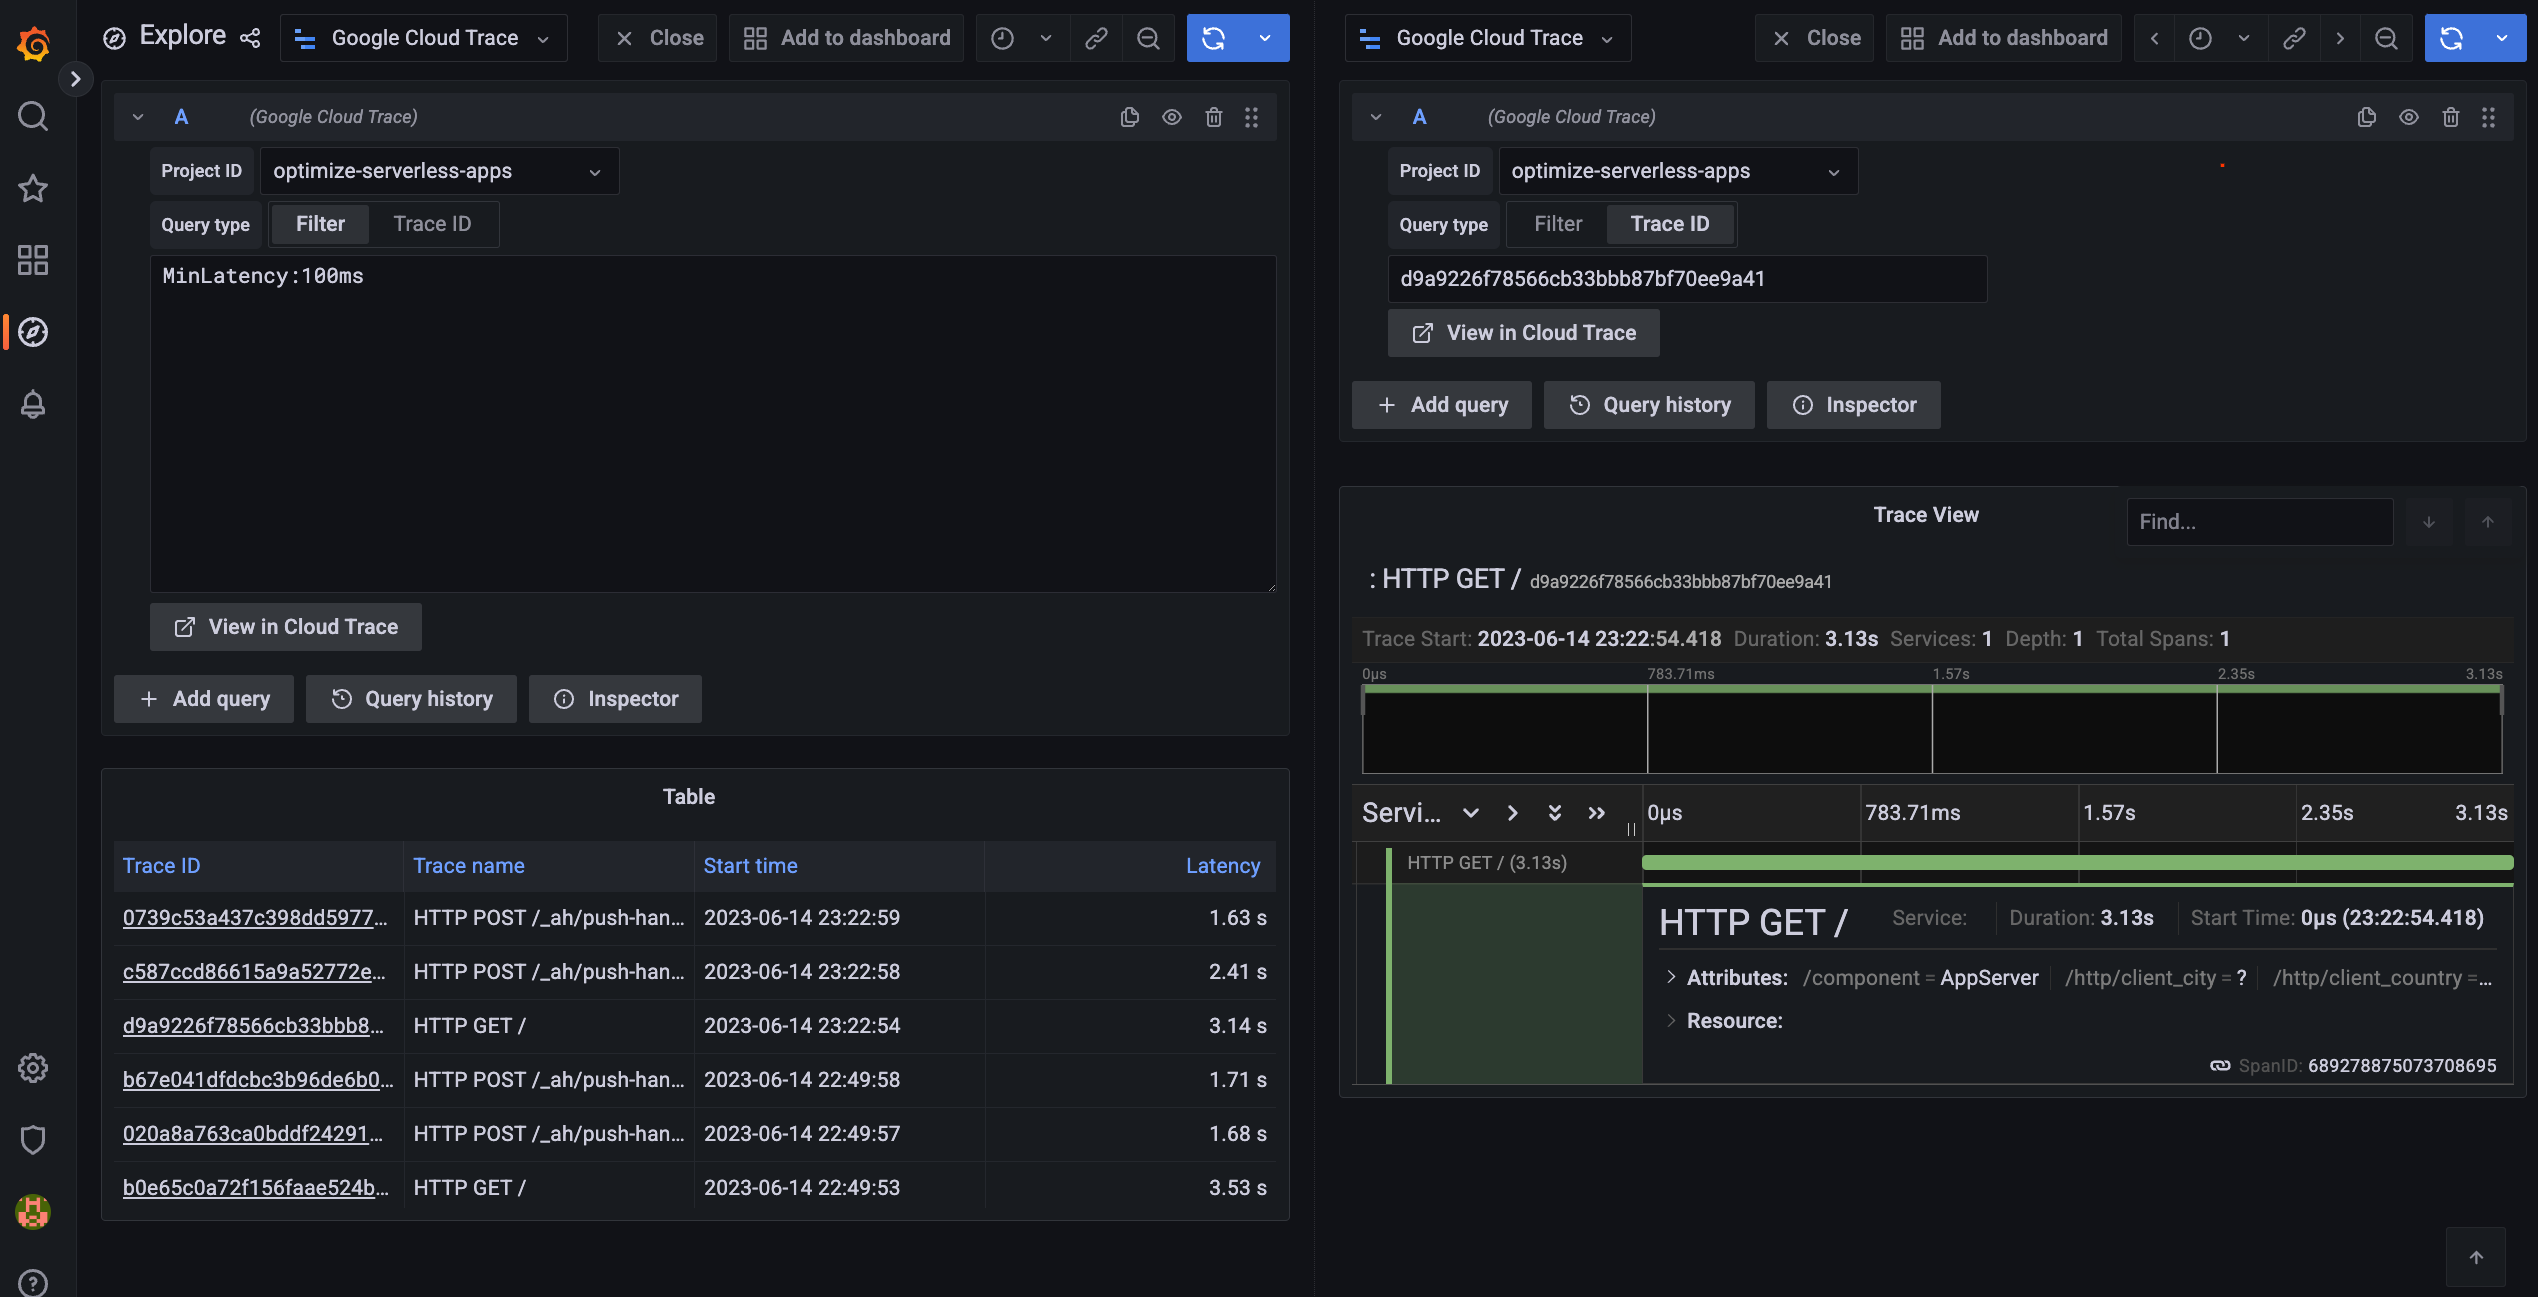
Task: Sort table by Latency column header
Action: coord(1222,866)
